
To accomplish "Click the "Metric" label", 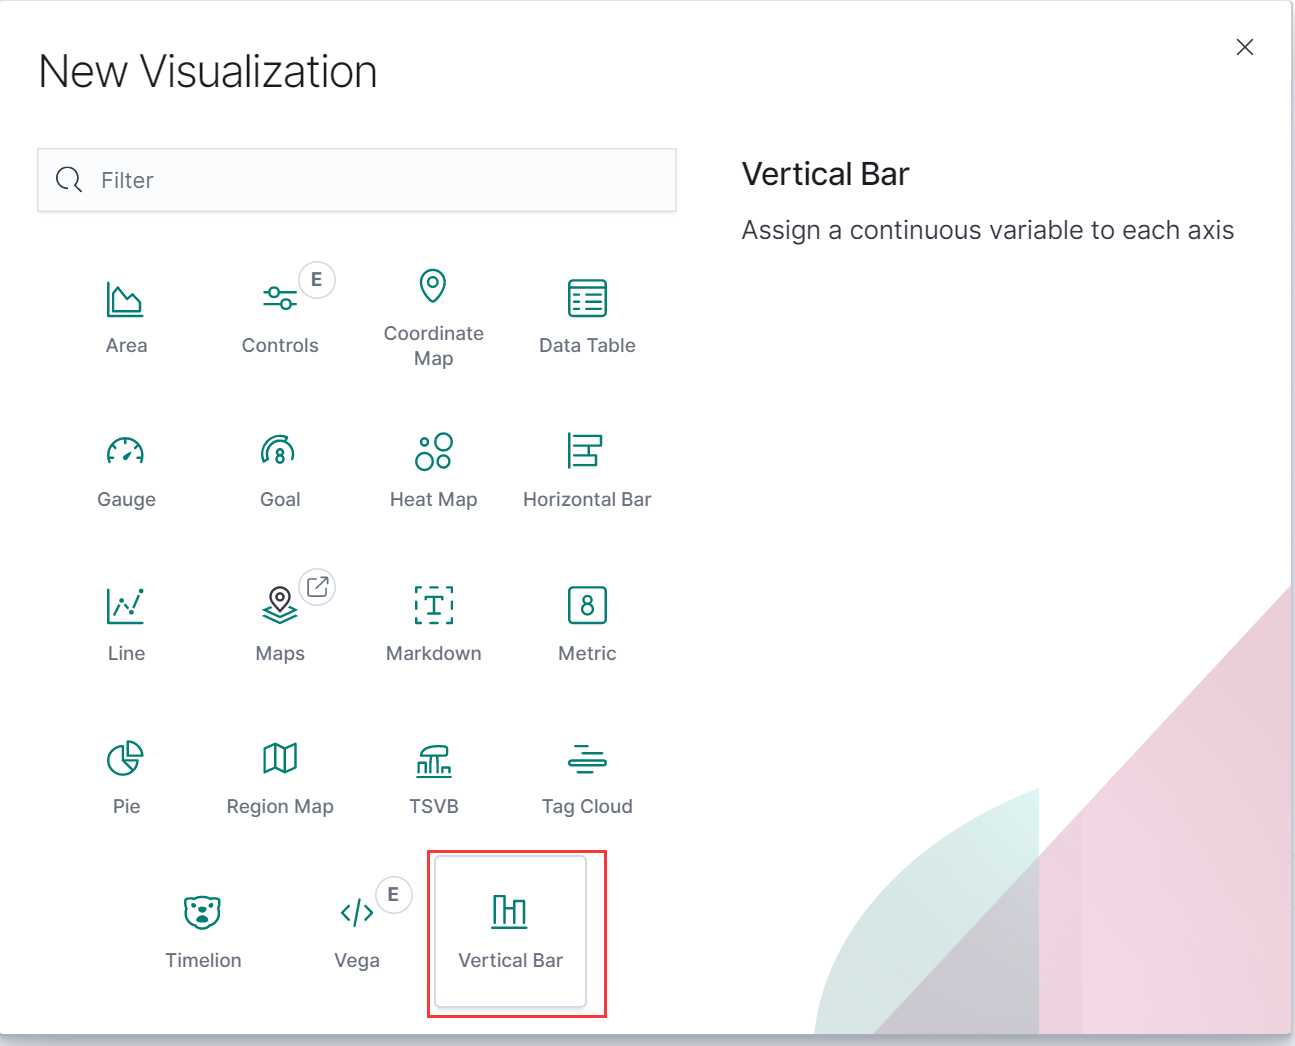I will pos(587,653).
